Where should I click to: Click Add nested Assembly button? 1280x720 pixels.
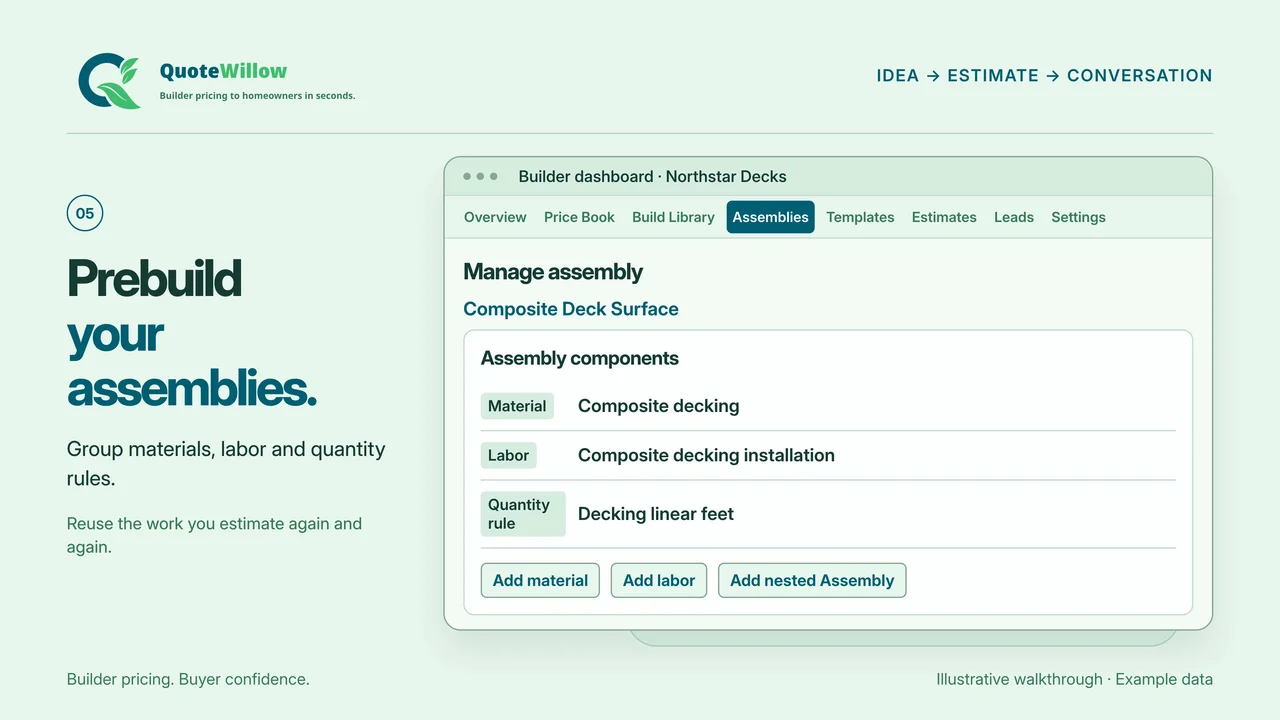812,580
